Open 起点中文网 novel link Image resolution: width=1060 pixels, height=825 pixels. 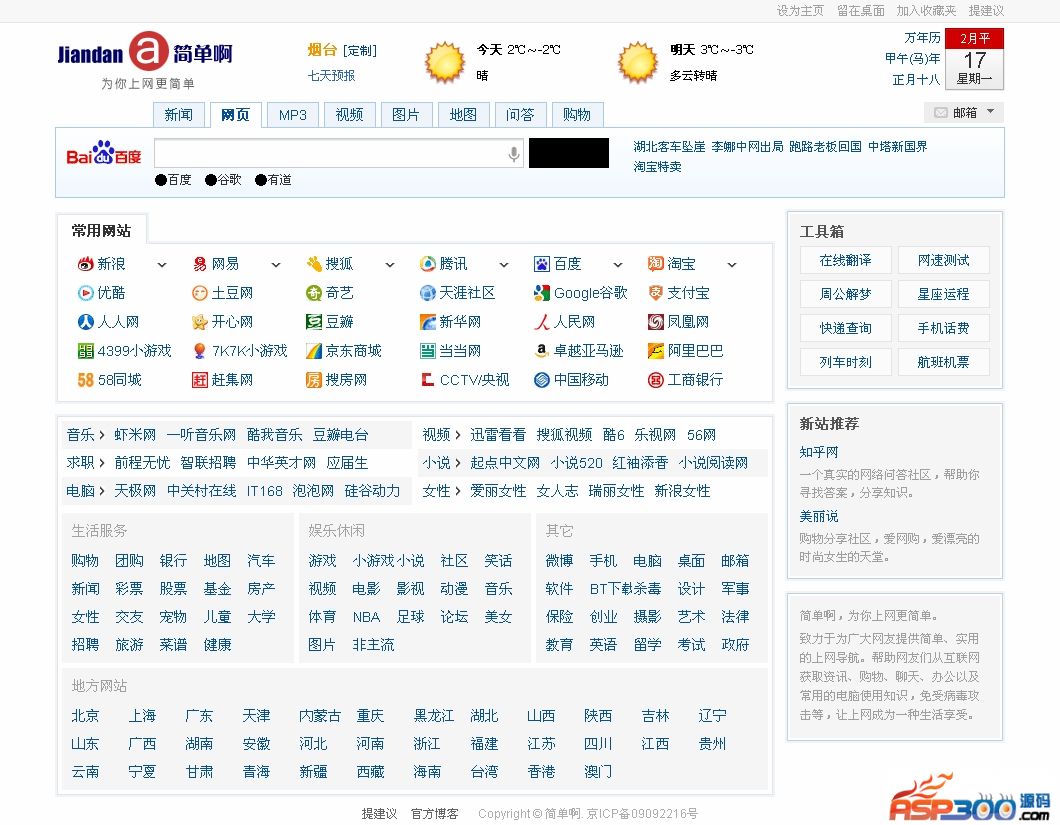point(505,463)
